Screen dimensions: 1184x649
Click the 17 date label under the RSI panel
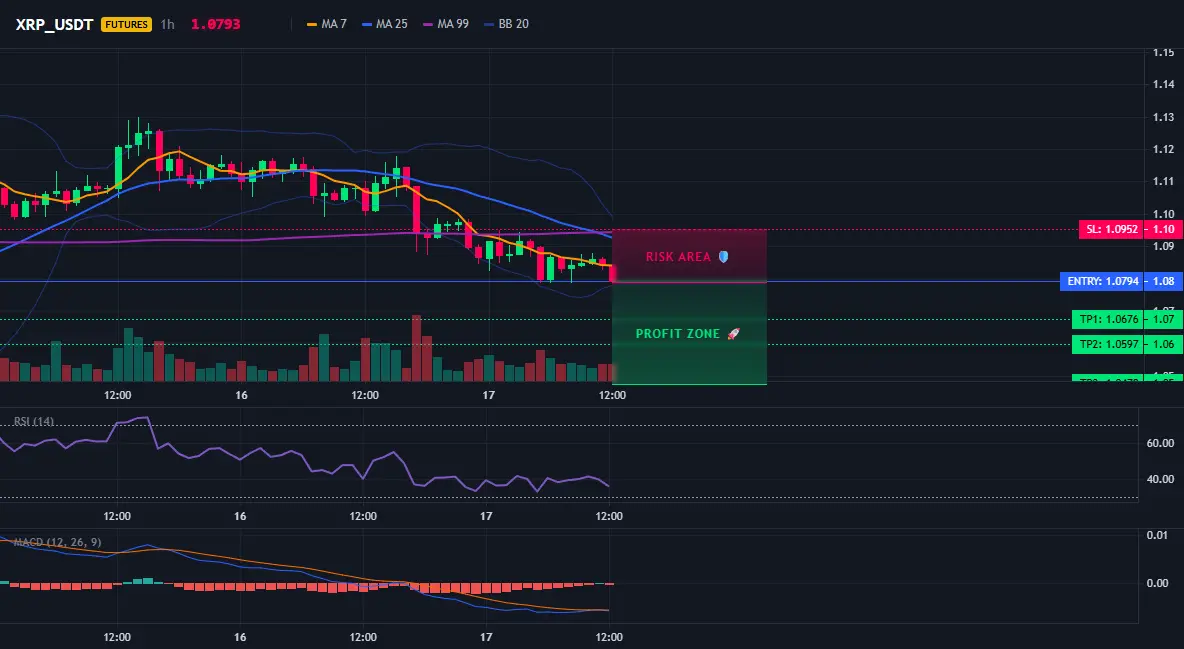pyautogui.click(x=486, y=516)
